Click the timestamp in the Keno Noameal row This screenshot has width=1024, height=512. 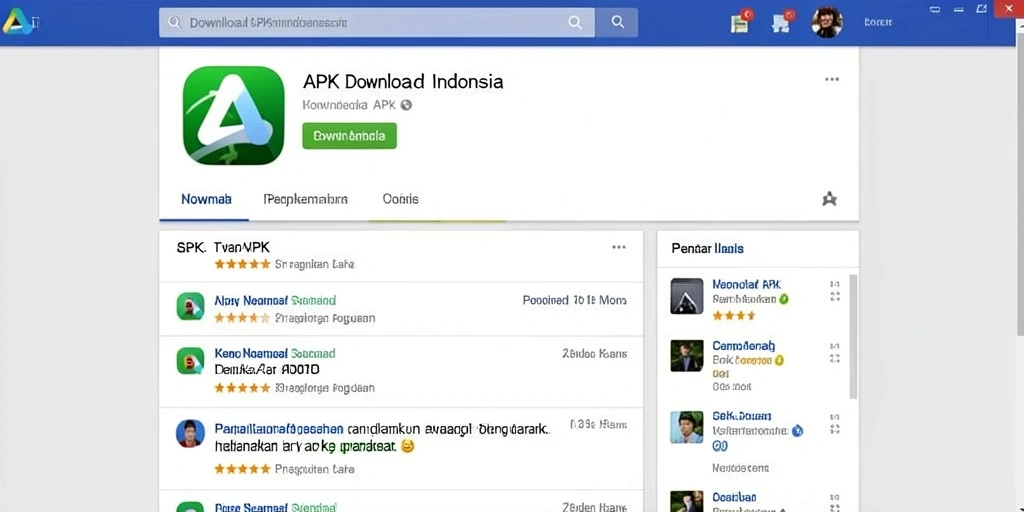tap(594, 353)
